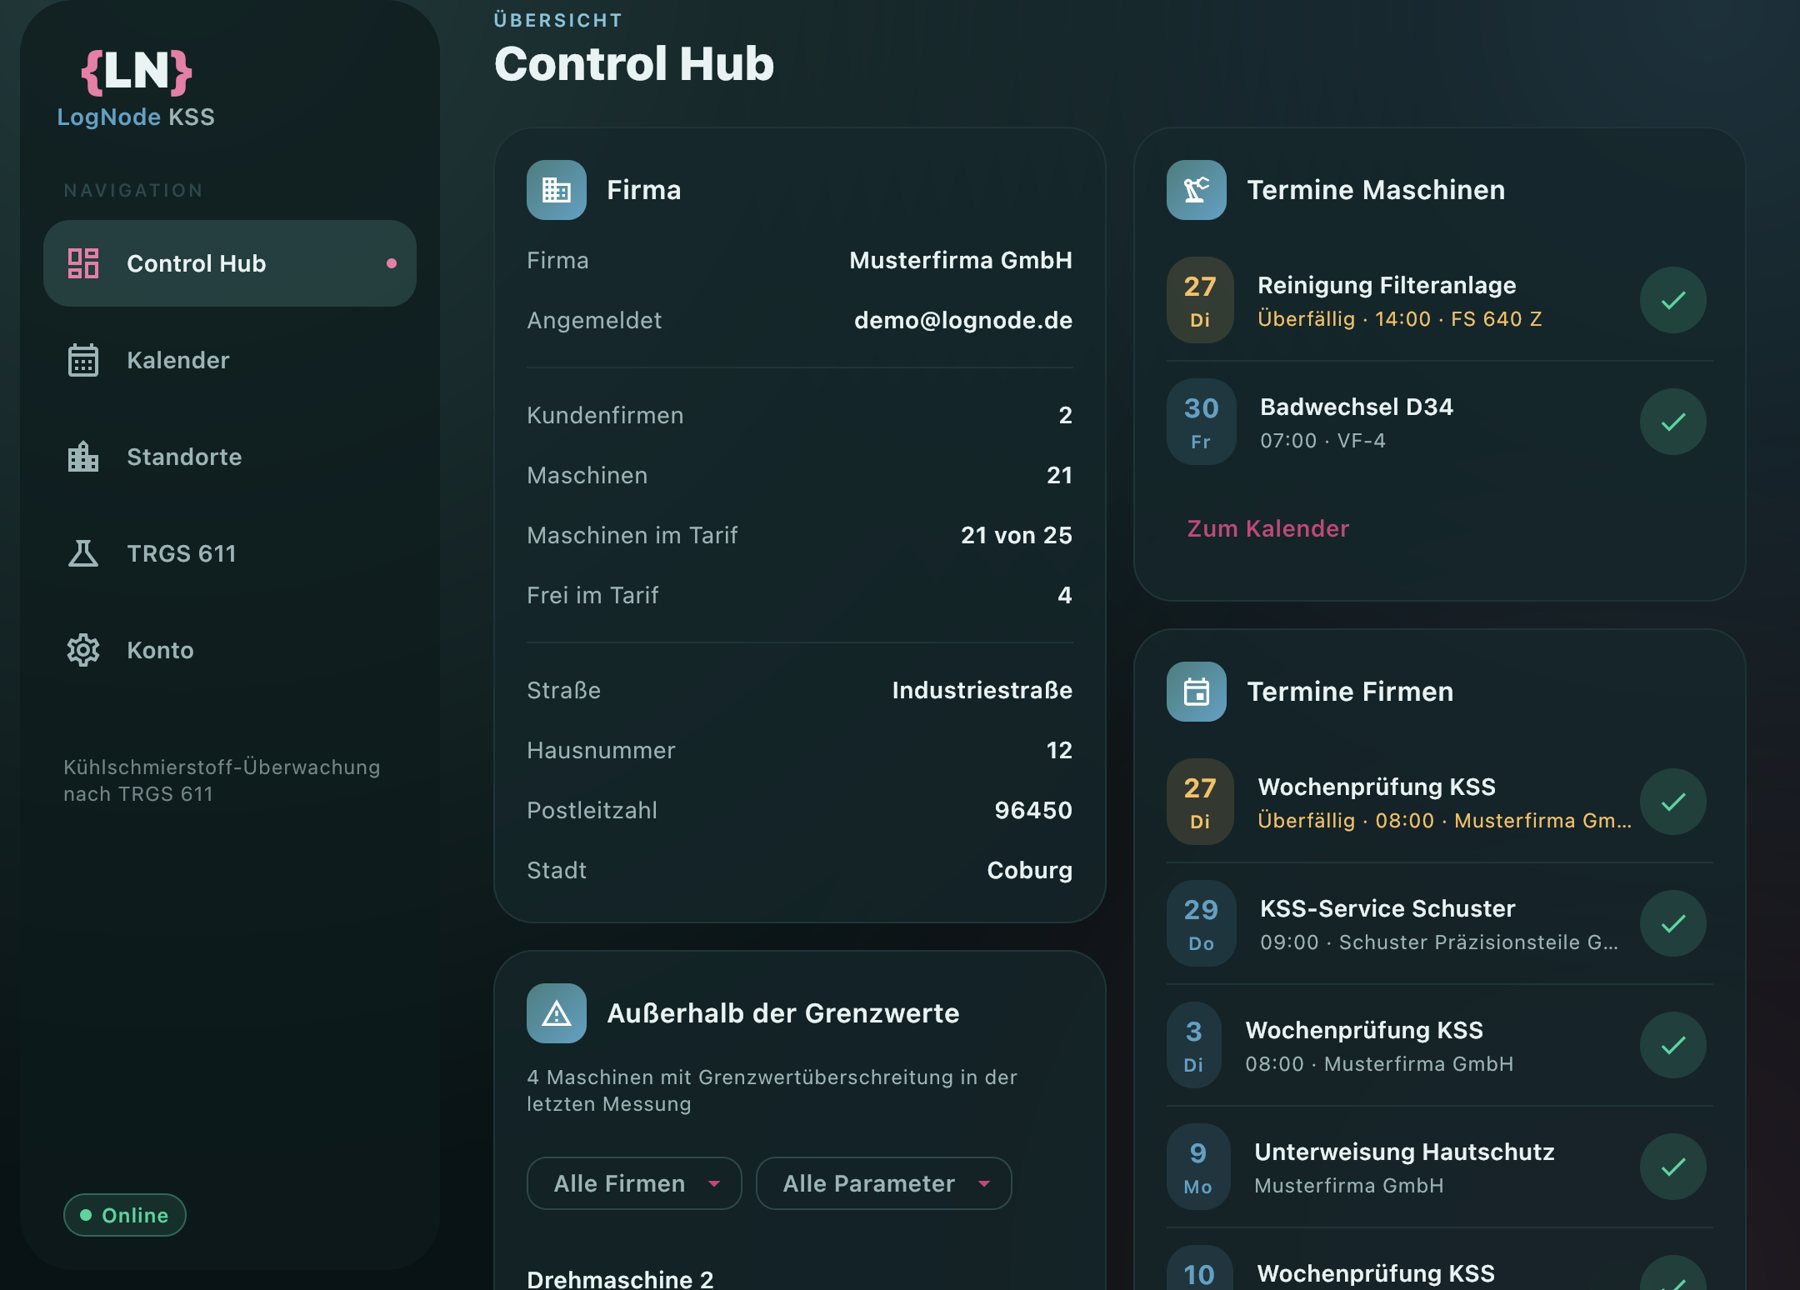Click the {LN} LogNode logo
1800x1290 pixels.
(x=136, y=88)
